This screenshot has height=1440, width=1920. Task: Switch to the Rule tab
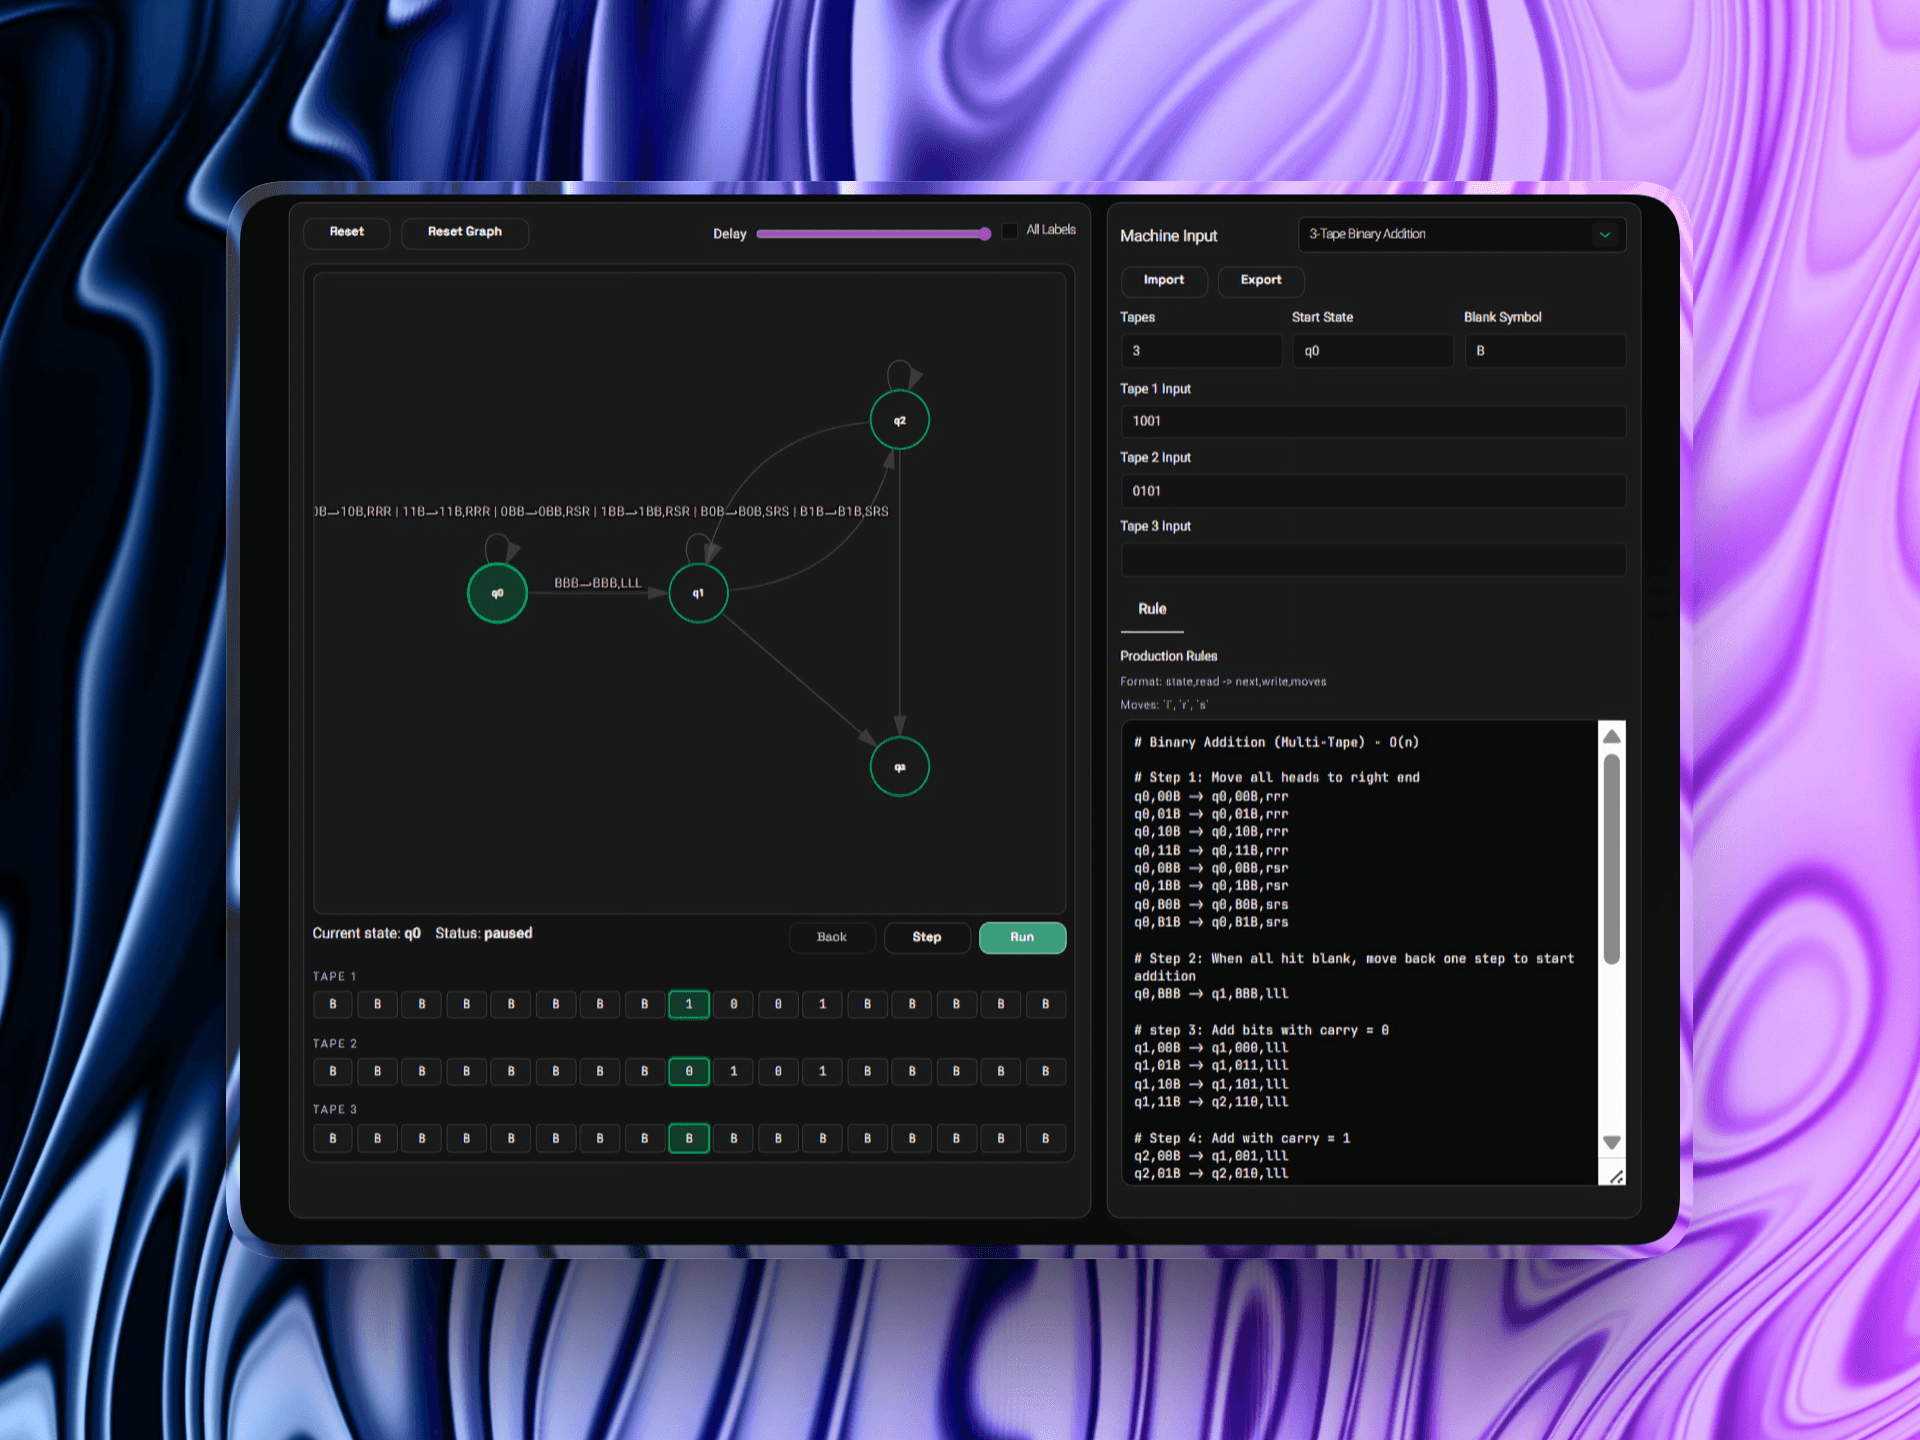[1151, 609]
